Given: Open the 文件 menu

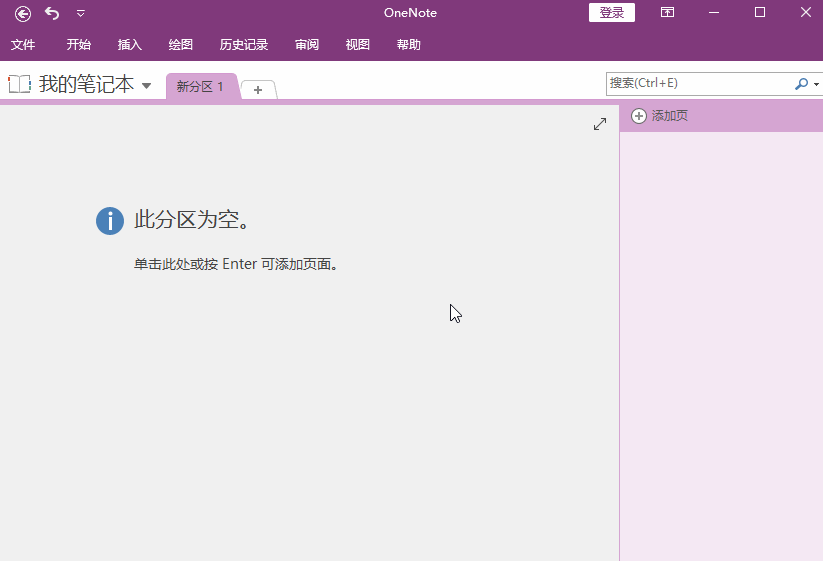Looking at the screenshot, I should tap(23, 45).
